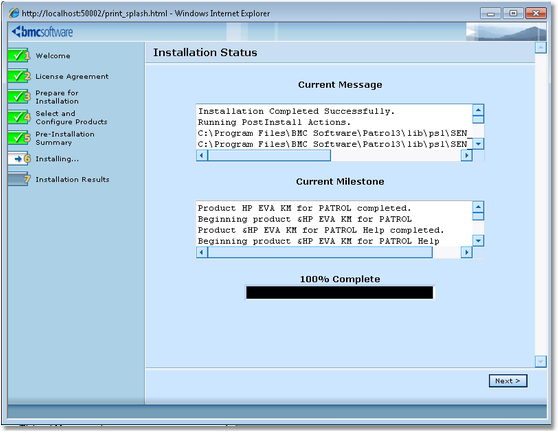
Task: Click page scroll down arrow at right edge
Action: (x=541, y=361)
